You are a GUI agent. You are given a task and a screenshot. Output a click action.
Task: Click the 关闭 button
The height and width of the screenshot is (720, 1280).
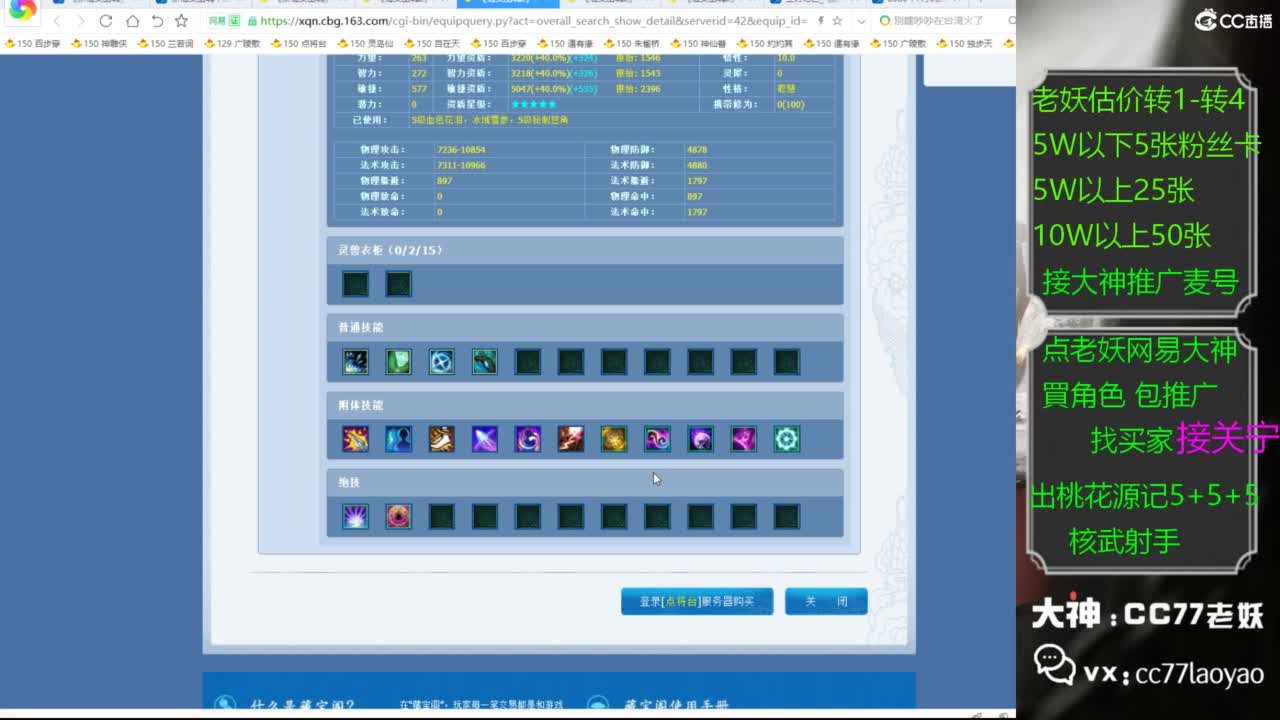[826, 601]
